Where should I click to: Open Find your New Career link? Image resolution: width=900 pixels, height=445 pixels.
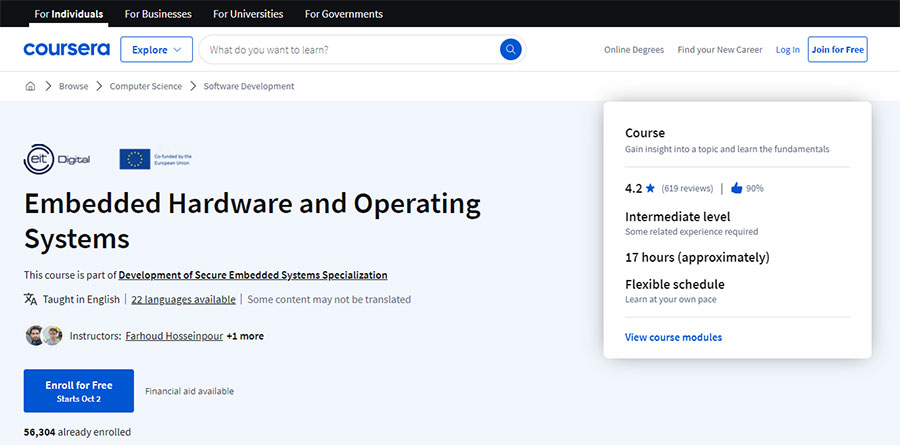click(x=720, y=50)
